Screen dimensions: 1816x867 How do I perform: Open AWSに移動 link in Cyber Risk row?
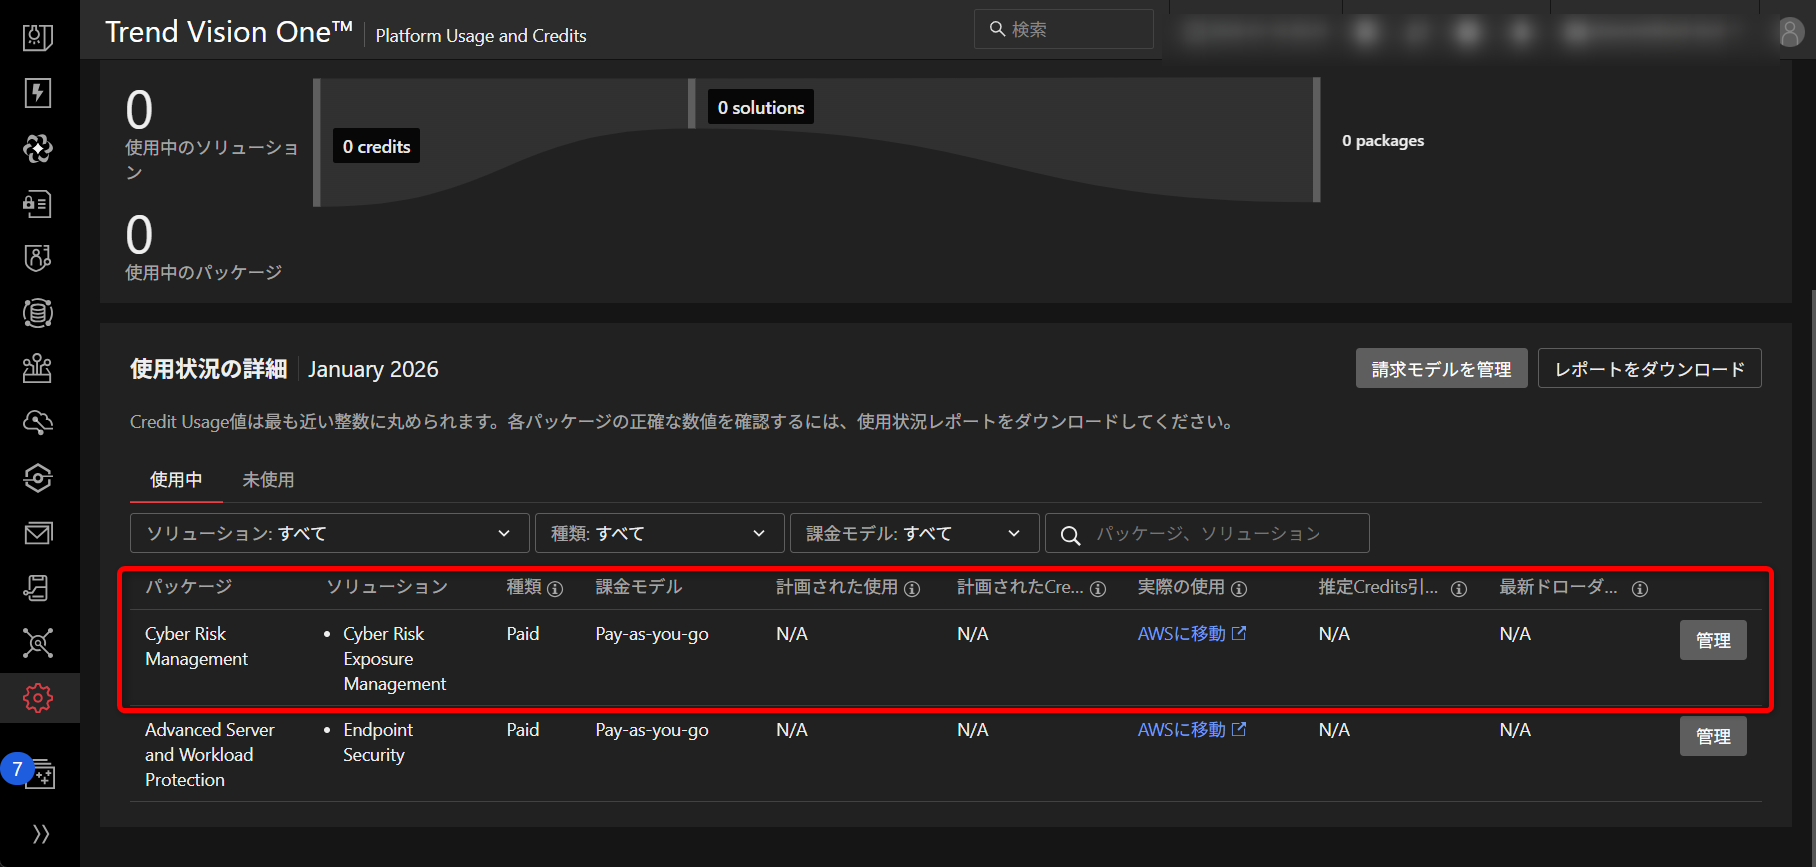[1181, 634]
